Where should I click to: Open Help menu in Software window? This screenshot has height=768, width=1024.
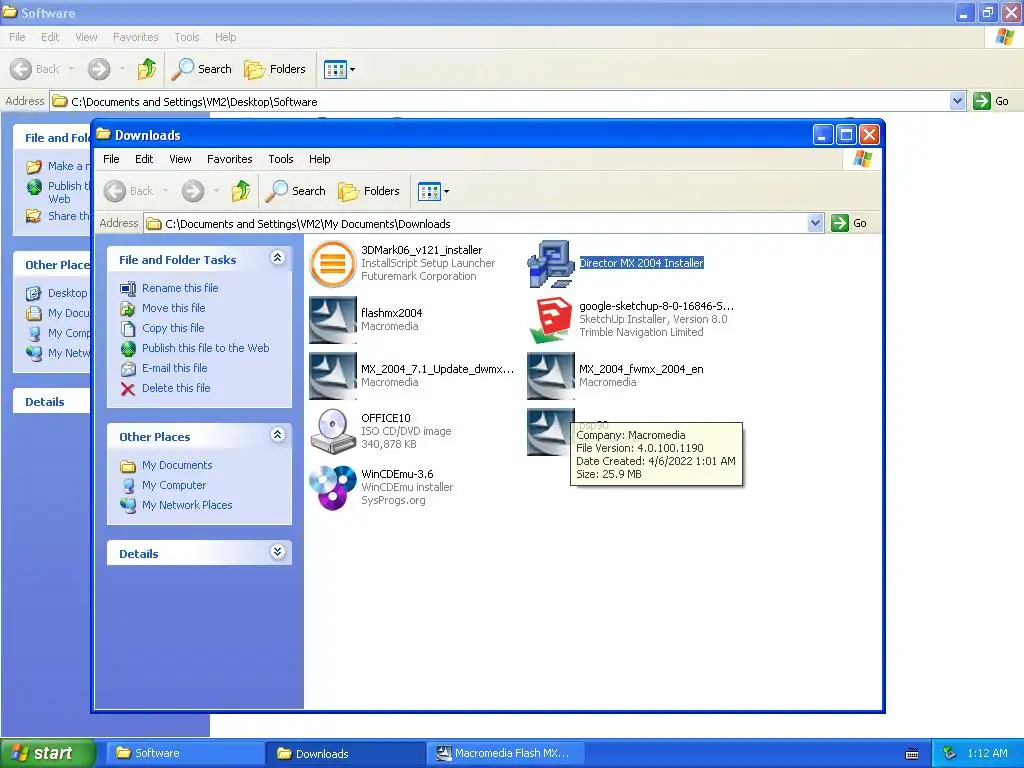click(x=225, y=37)
